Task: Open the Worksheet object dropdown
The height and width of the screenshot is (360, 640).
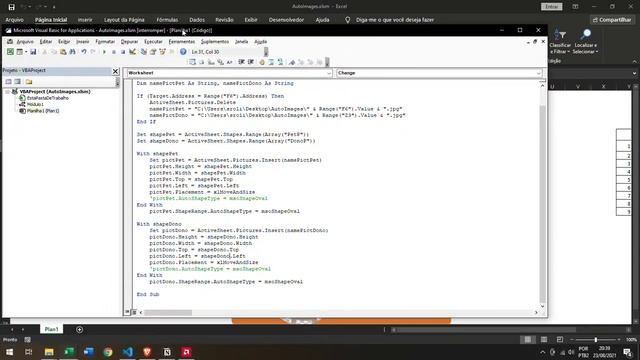Action: [x=329, y=73]
